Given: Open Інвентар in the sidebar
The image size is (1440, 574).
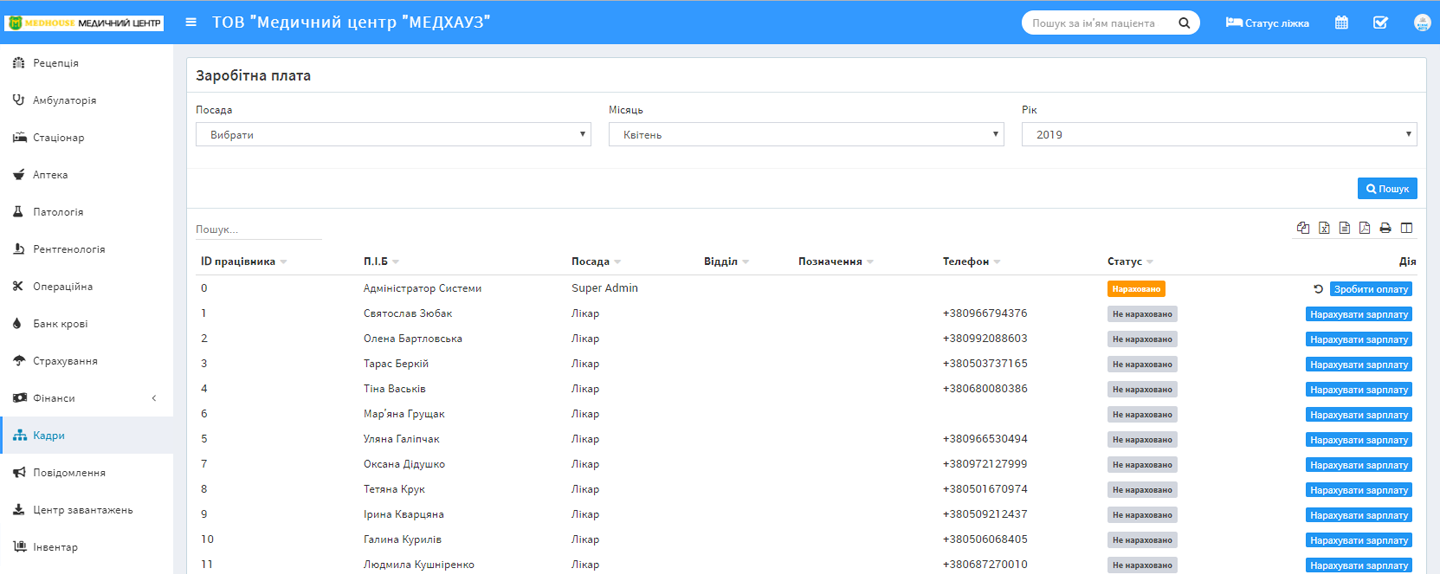Looking at the screenshot, I should (x=86, y=547).
